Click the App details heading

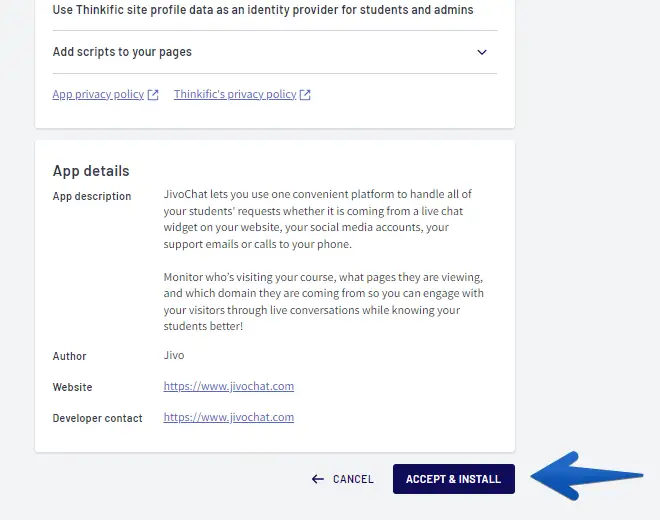pyautogui.click(x=91, y=171)
